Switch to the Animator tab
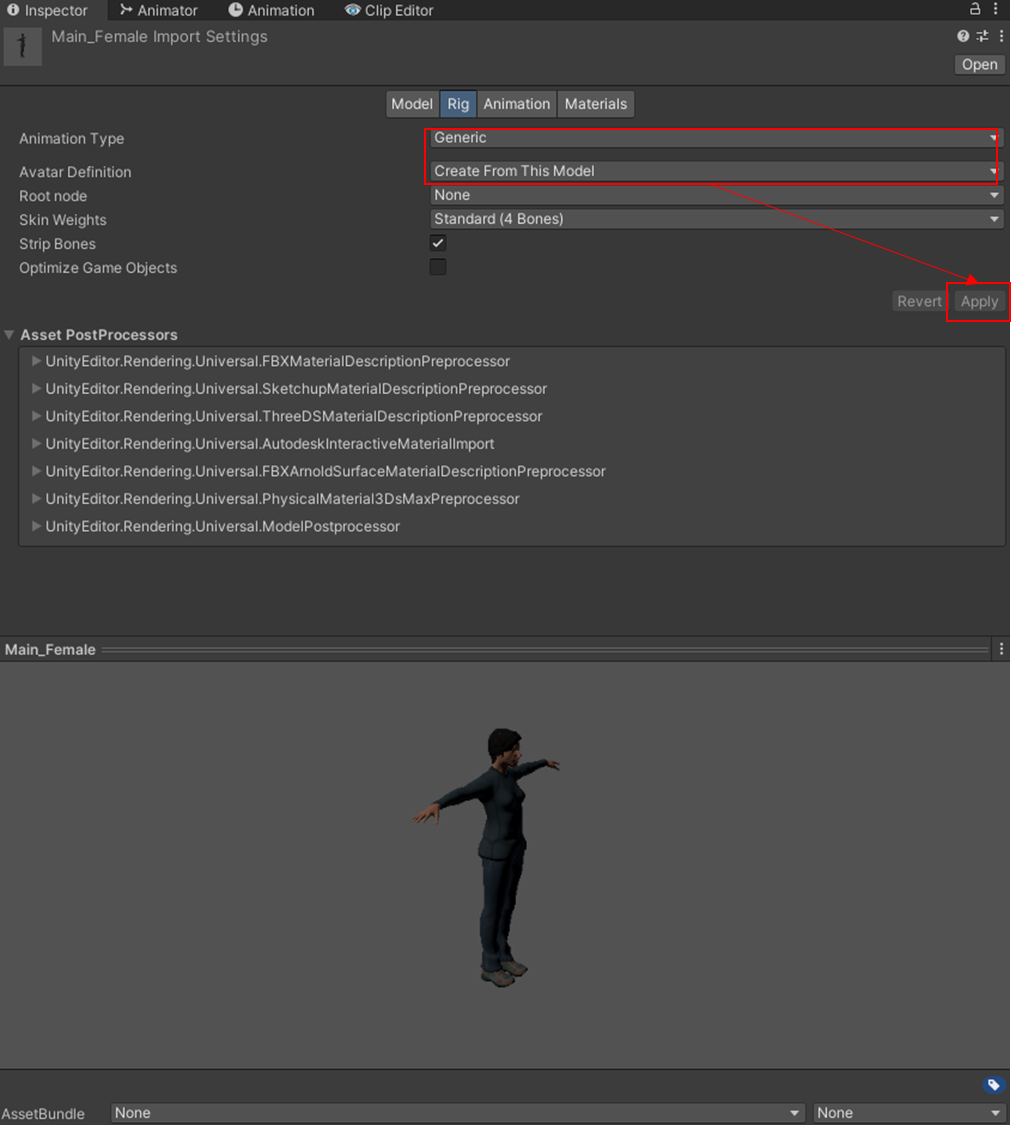Image resolution: width=1011 pixels, height=1125 pixels. 159,10
